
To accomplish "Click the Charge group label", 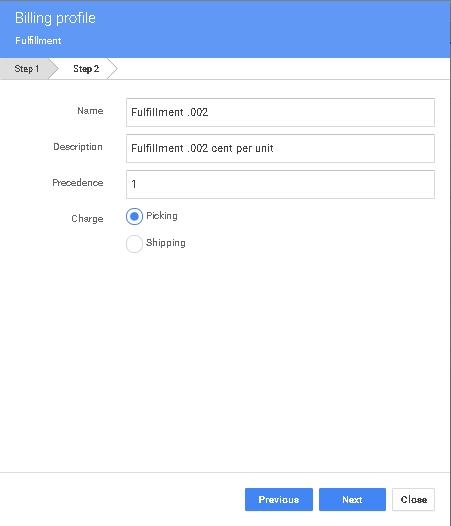I will [87, 219].
